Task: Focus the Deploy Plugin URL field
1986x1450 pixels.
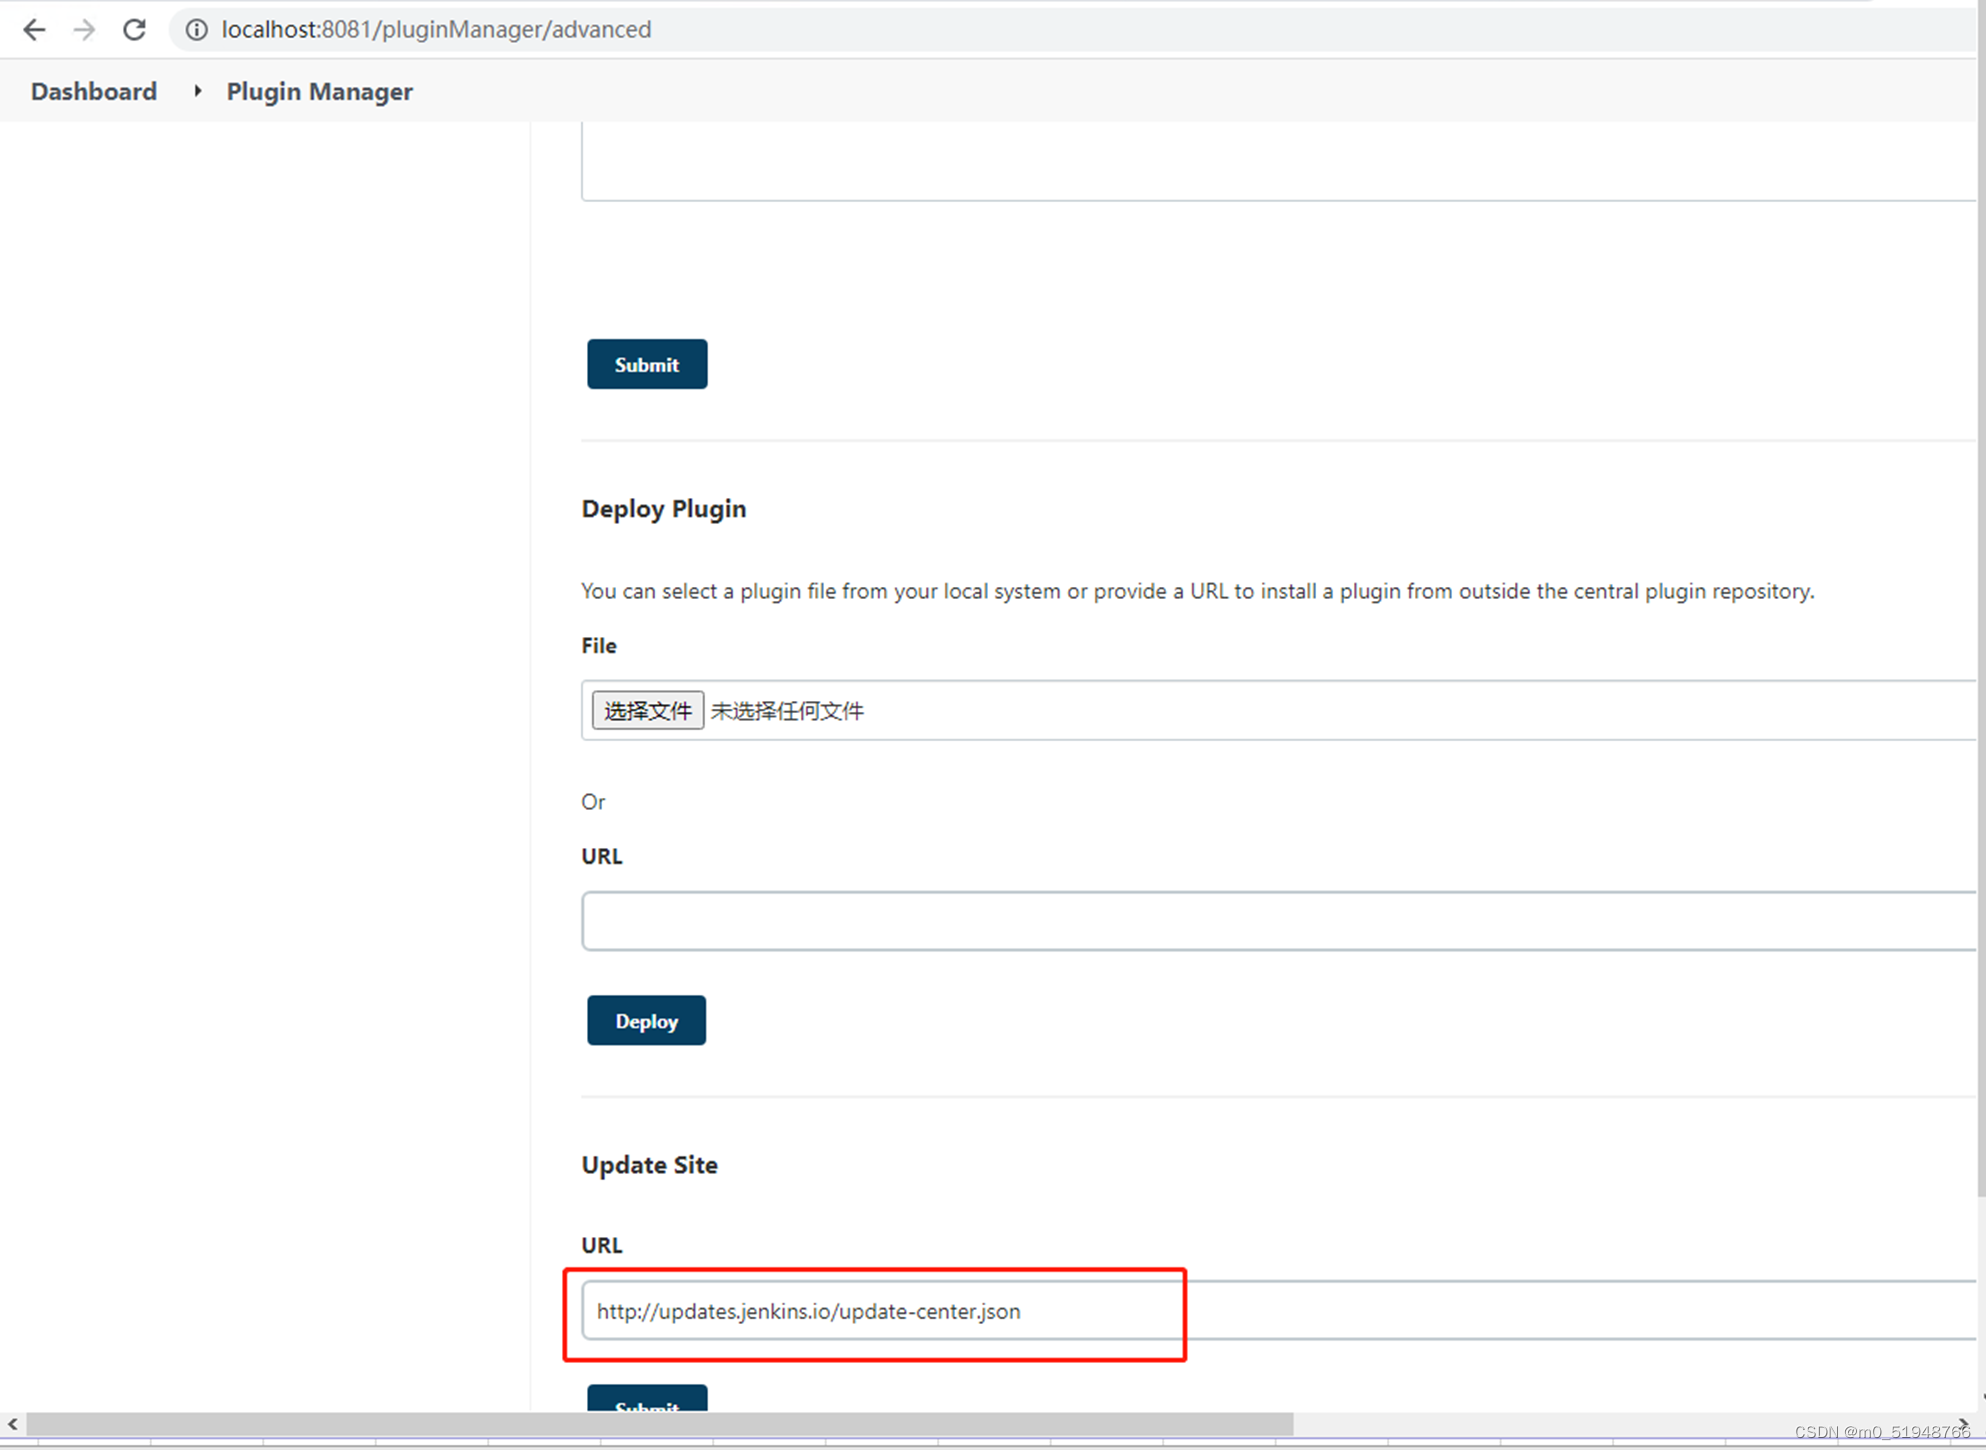Action: click(x=1278, y=920)
